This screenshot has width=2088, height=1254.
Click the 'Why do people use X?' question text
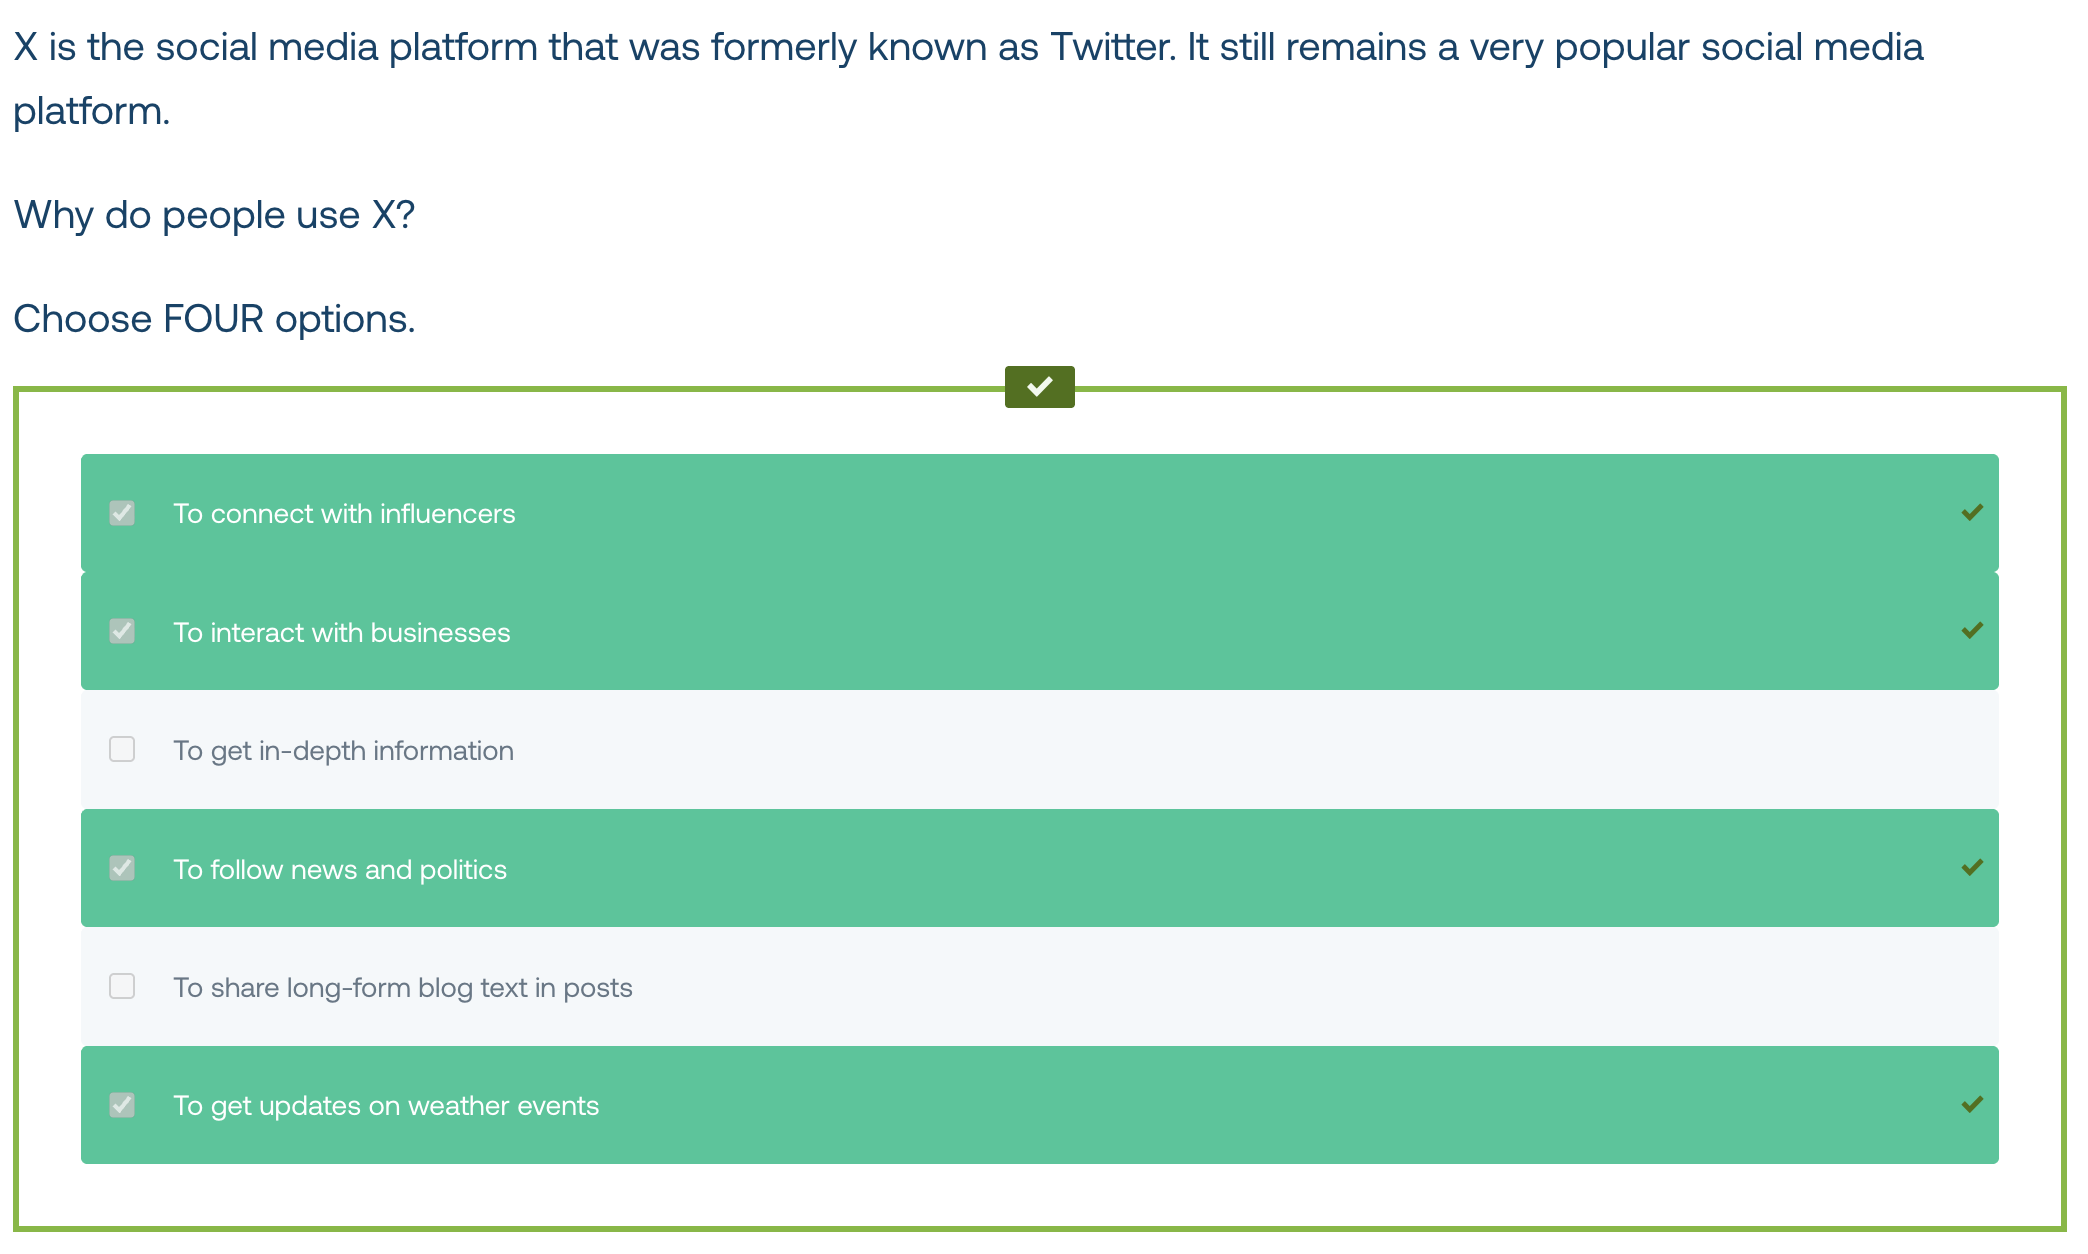(214, 215)
